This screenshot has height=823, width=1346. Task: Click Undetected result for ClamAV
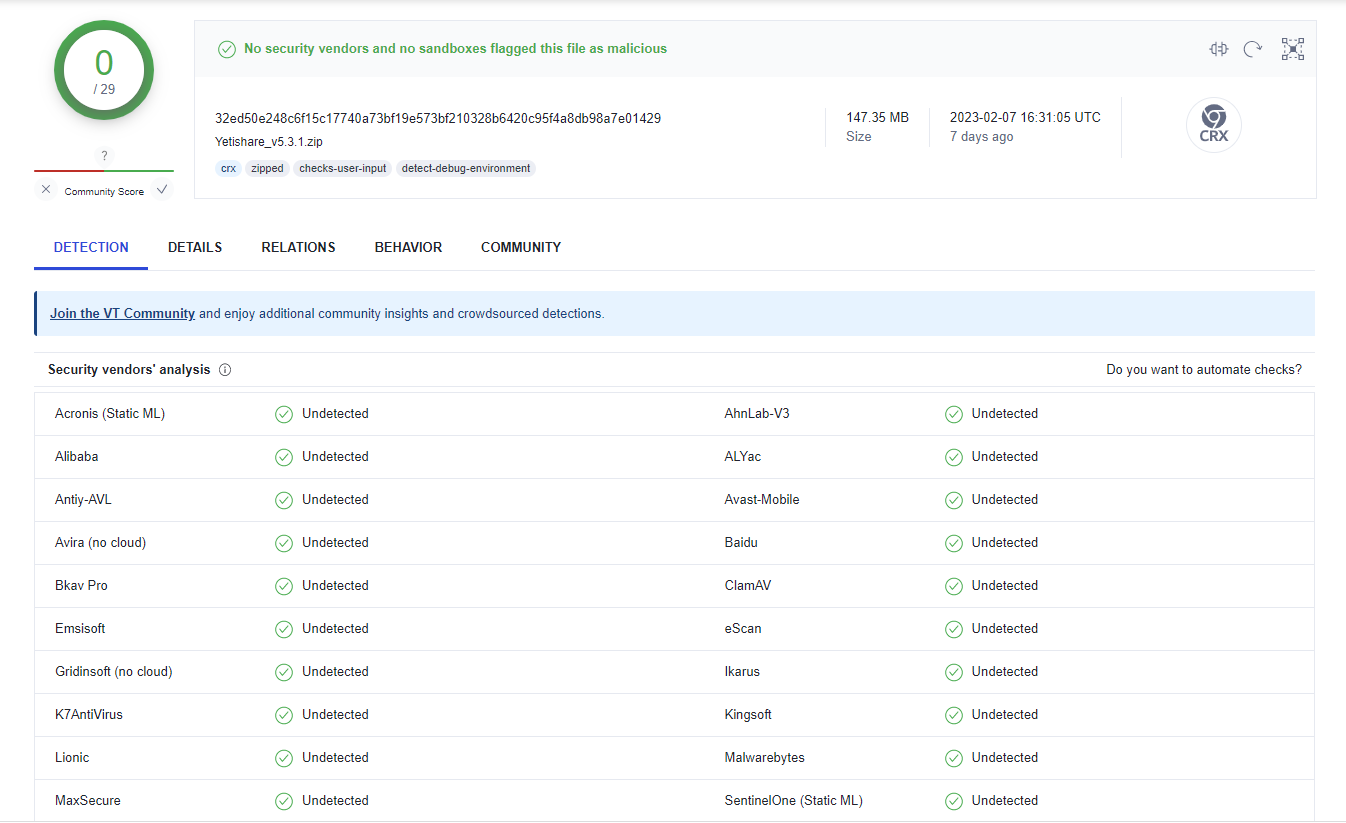[1005, 586]
